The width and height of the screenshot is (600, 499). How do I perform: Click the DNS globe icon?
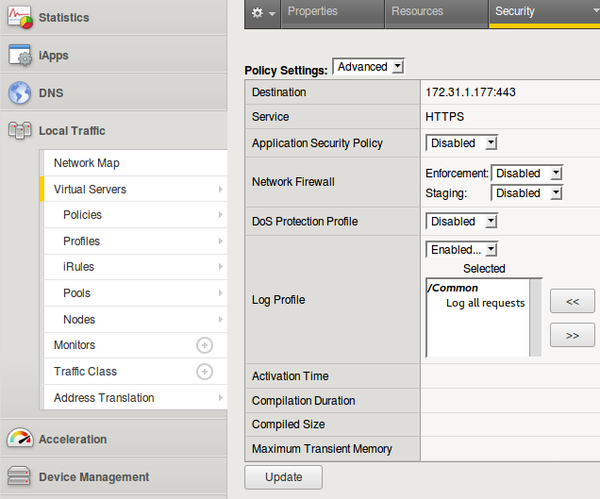click(x=20, y=93)
